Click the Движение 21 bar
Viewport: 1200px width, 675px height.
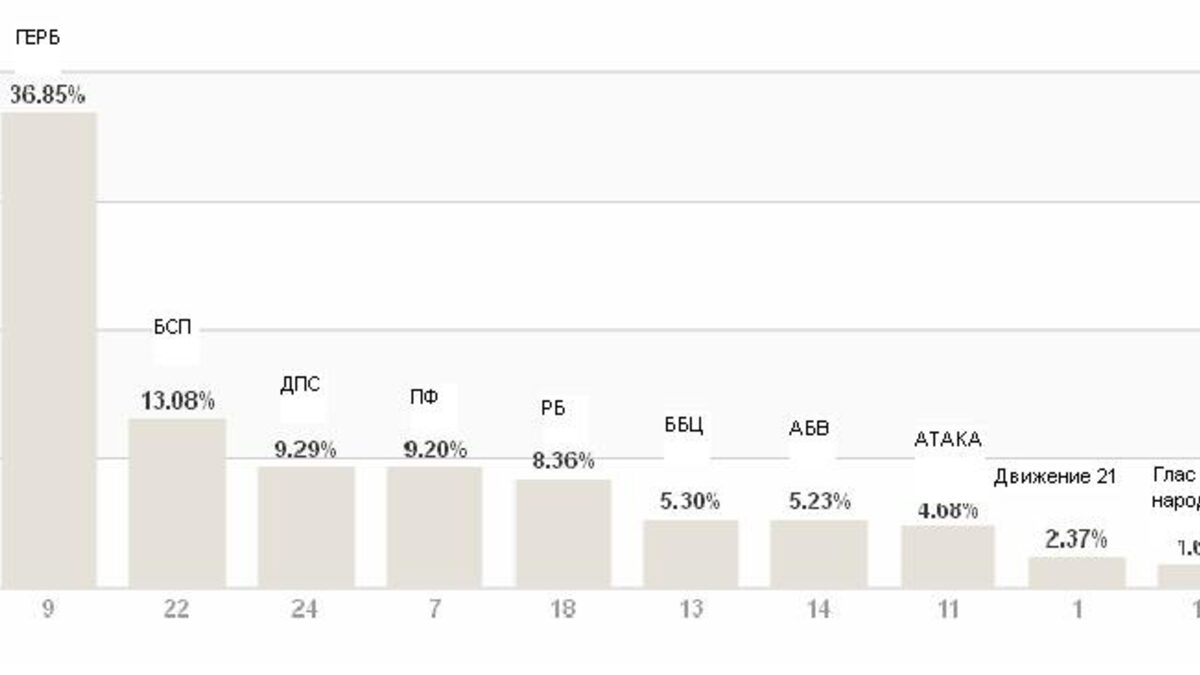(1077, 573)
